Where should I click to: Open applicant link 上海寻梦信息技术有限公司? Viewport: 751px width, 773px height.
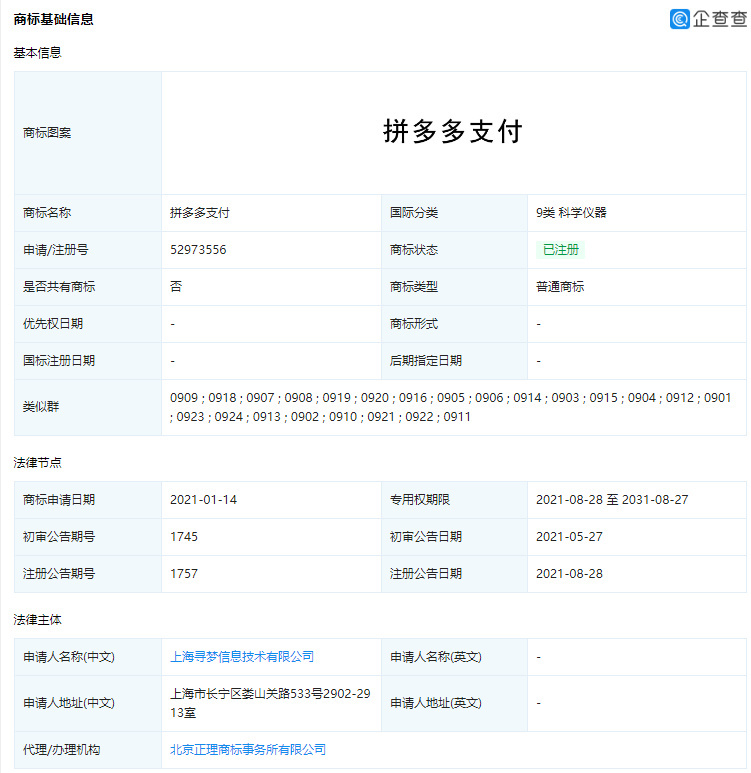(242, 657)
